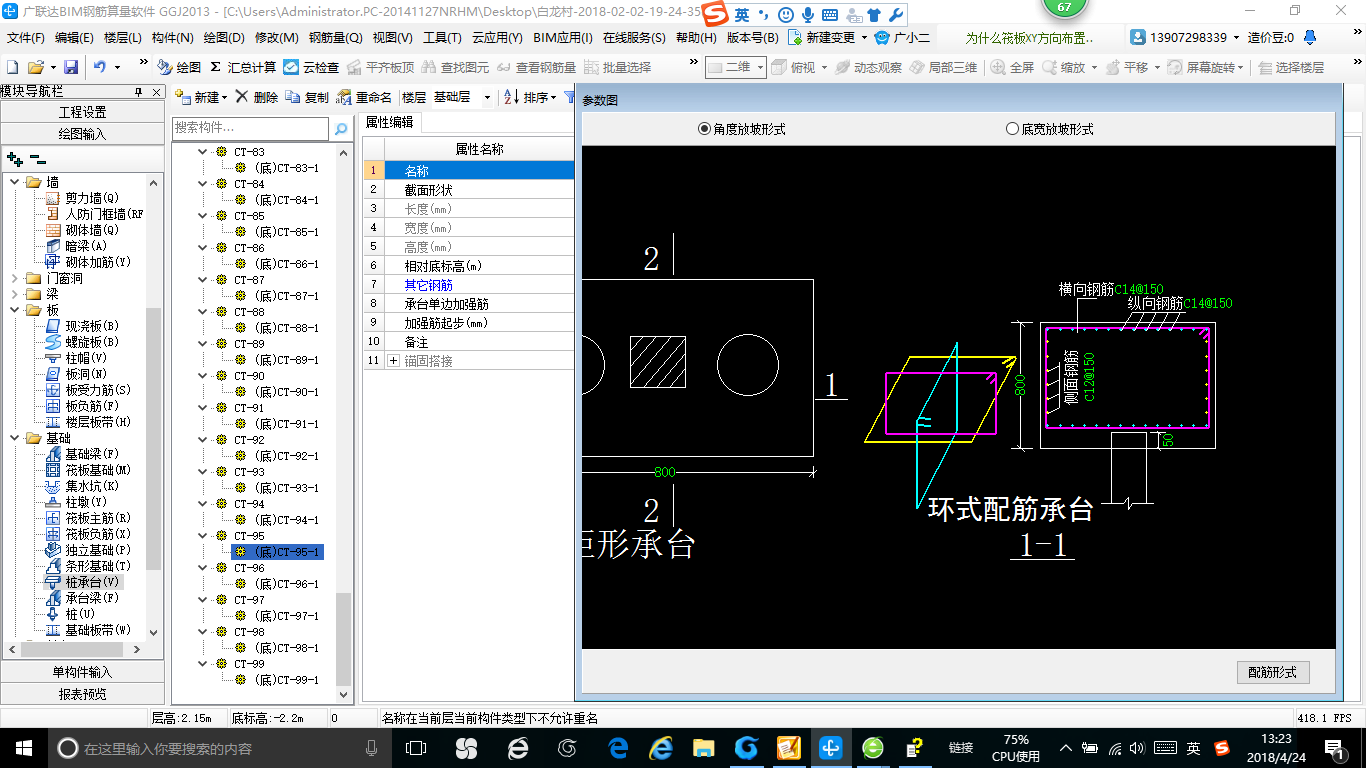Click the 搜索构件 search input field
Viewport: 1366px width, 768px height.
pos(250,128)
